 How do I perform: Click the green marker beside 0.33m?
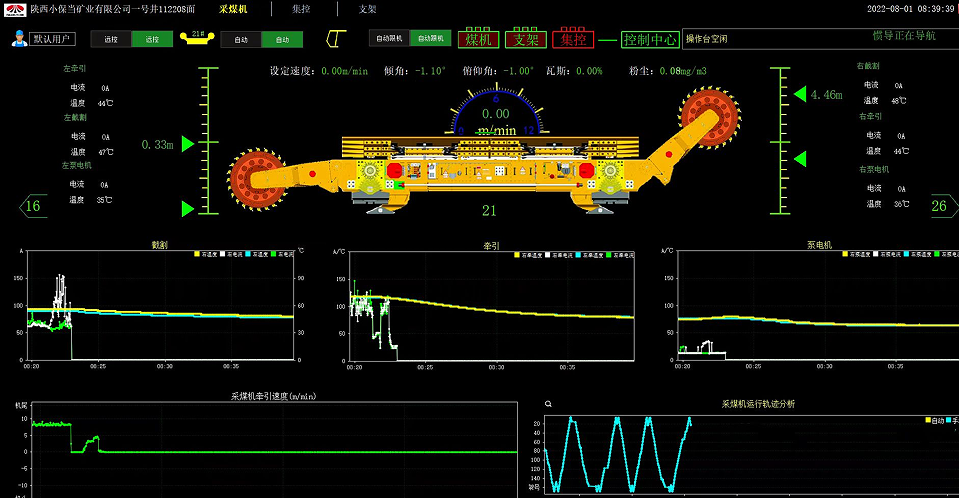coord(188,144)
